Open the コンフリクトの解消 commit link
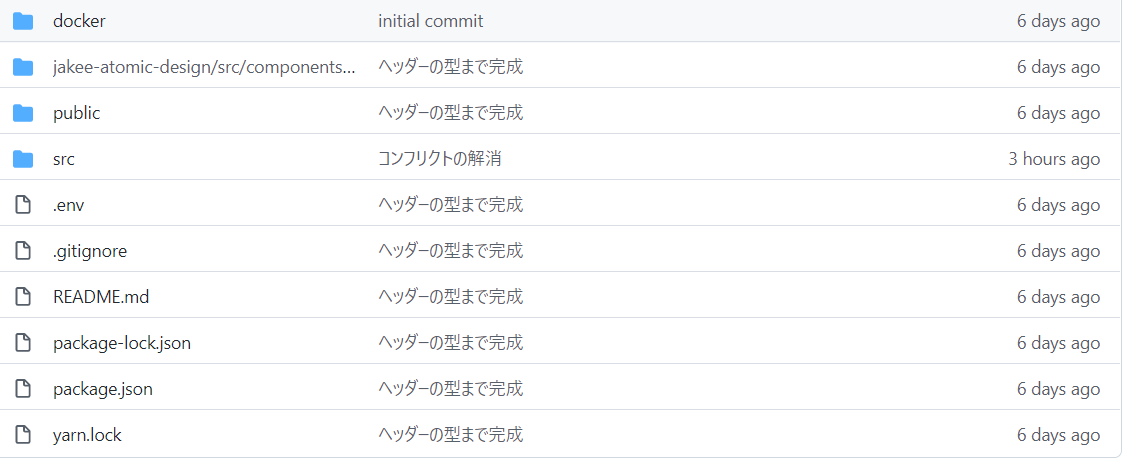The image size is (1124, 467). coord(439,159)
